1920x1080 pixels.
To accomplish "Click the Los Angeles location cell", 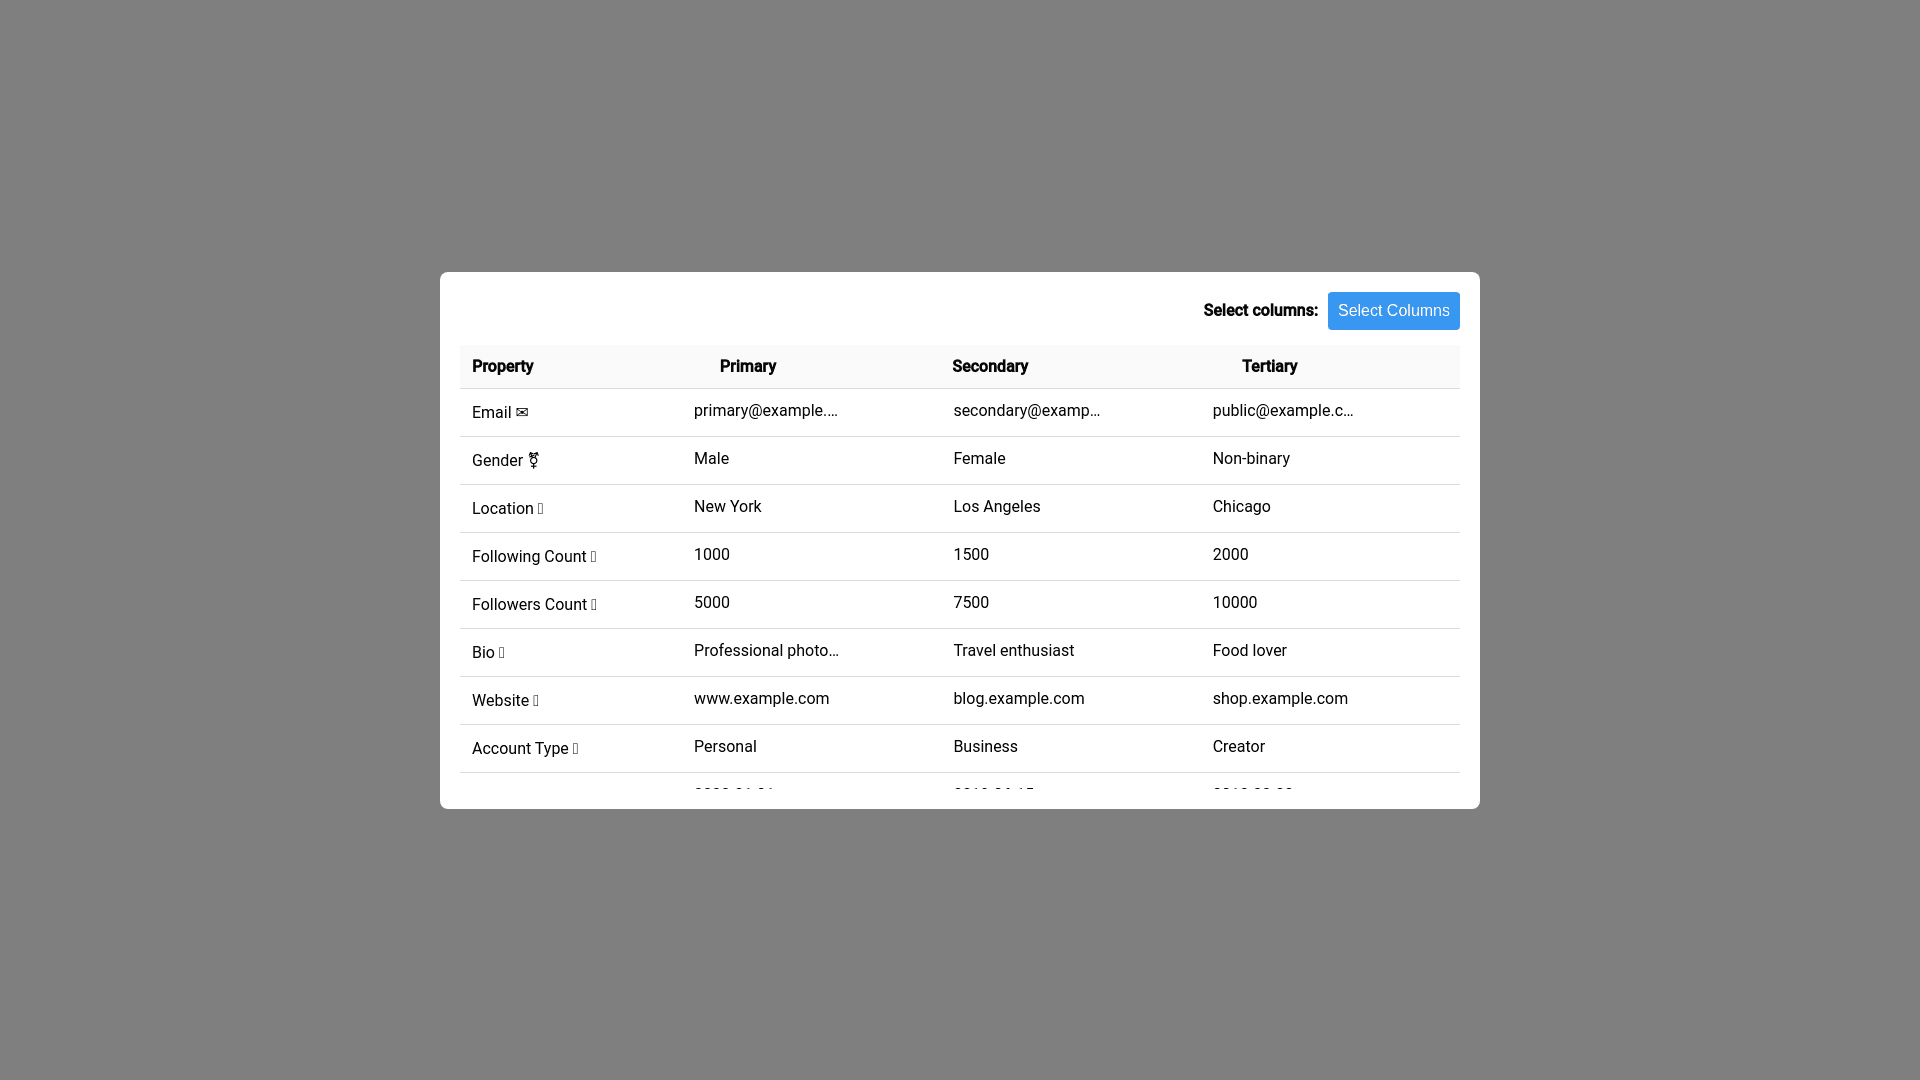I will click(x=996, y=507).
